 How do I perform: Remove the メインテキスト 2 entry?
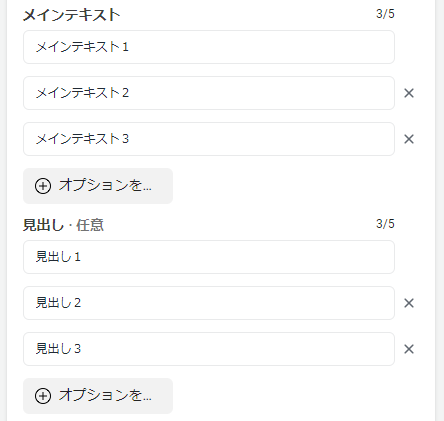409,93
